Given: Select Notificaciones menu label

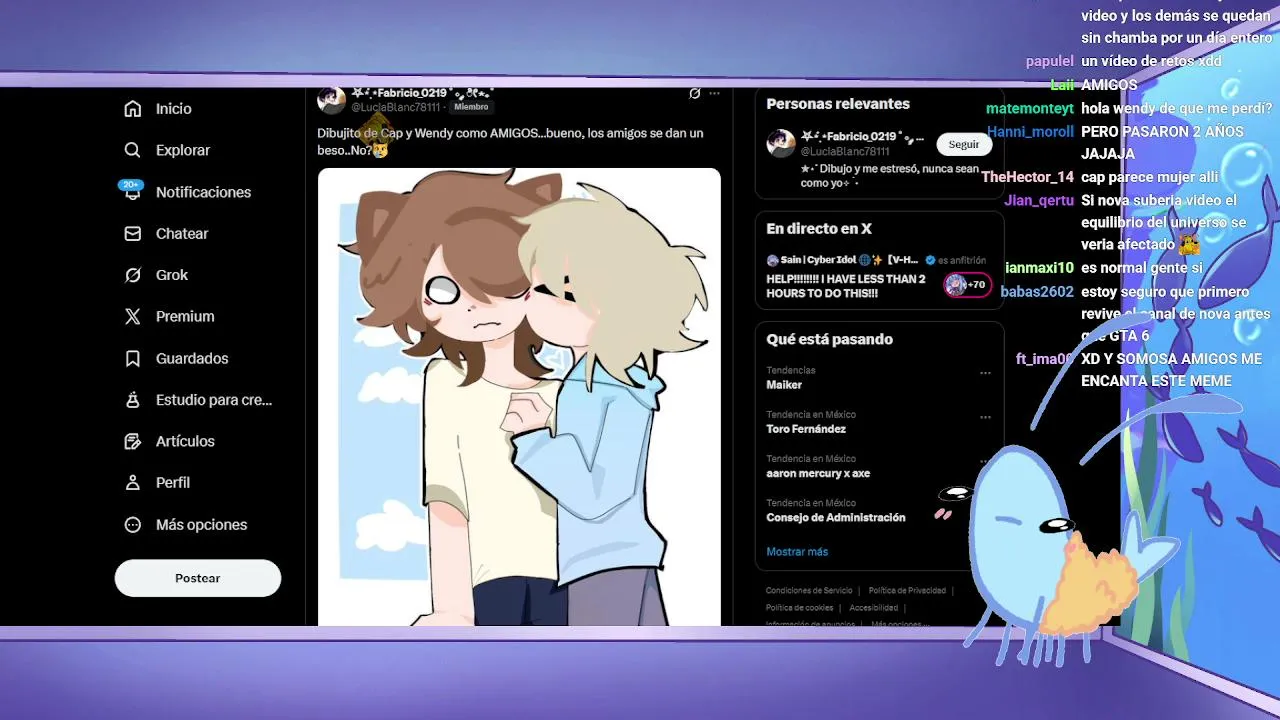Looking at the screenshot, I should tap(203, 191).
